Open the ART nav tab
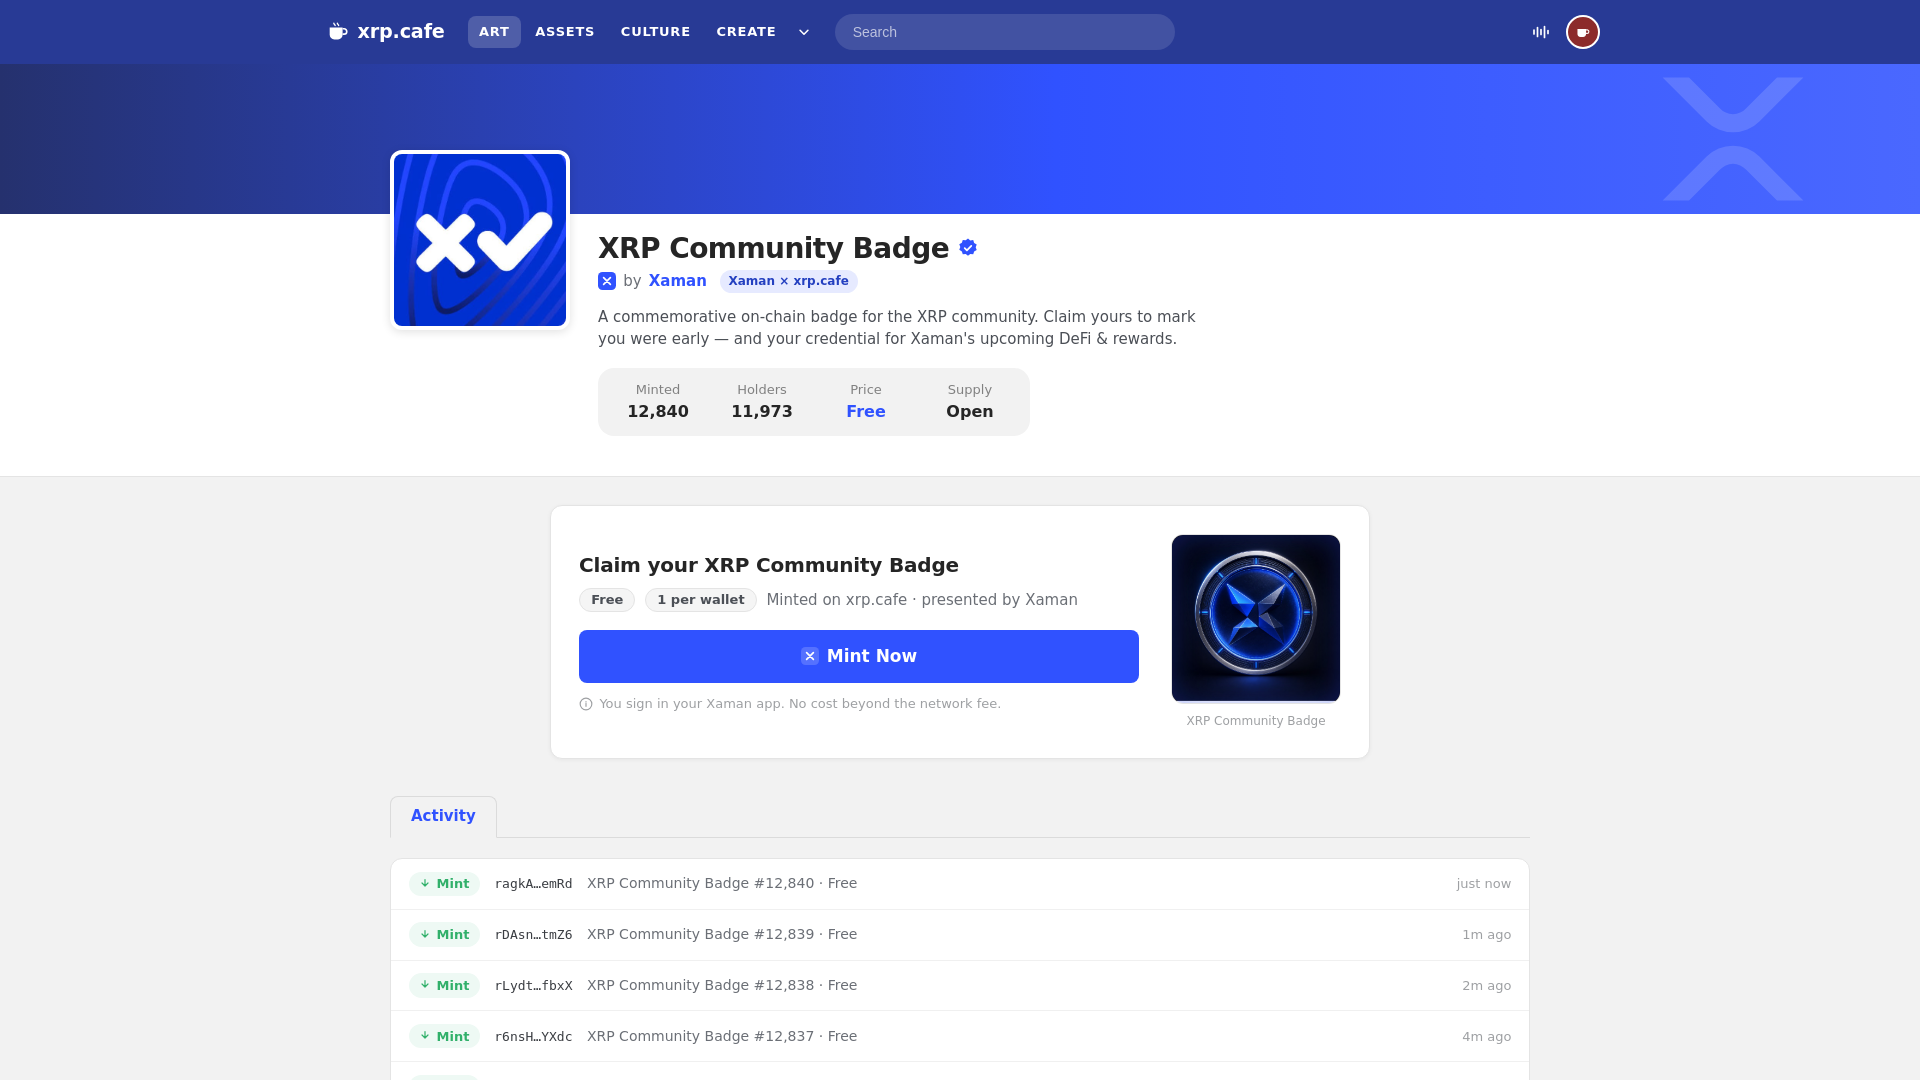 [494, 32]
